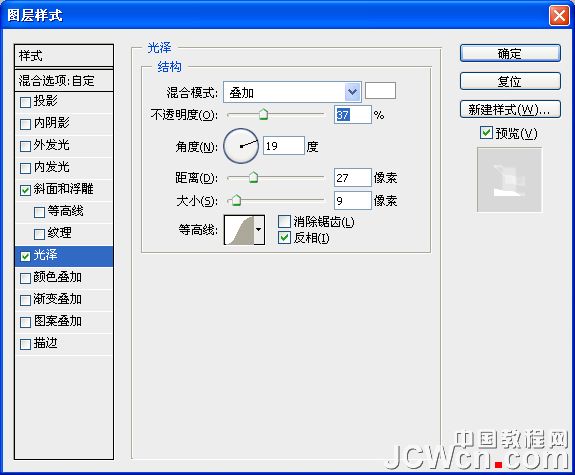This screenshot has height=475, width=575.
Task: Open the 颜色叠加 settings row
Action: coord(64,278)
